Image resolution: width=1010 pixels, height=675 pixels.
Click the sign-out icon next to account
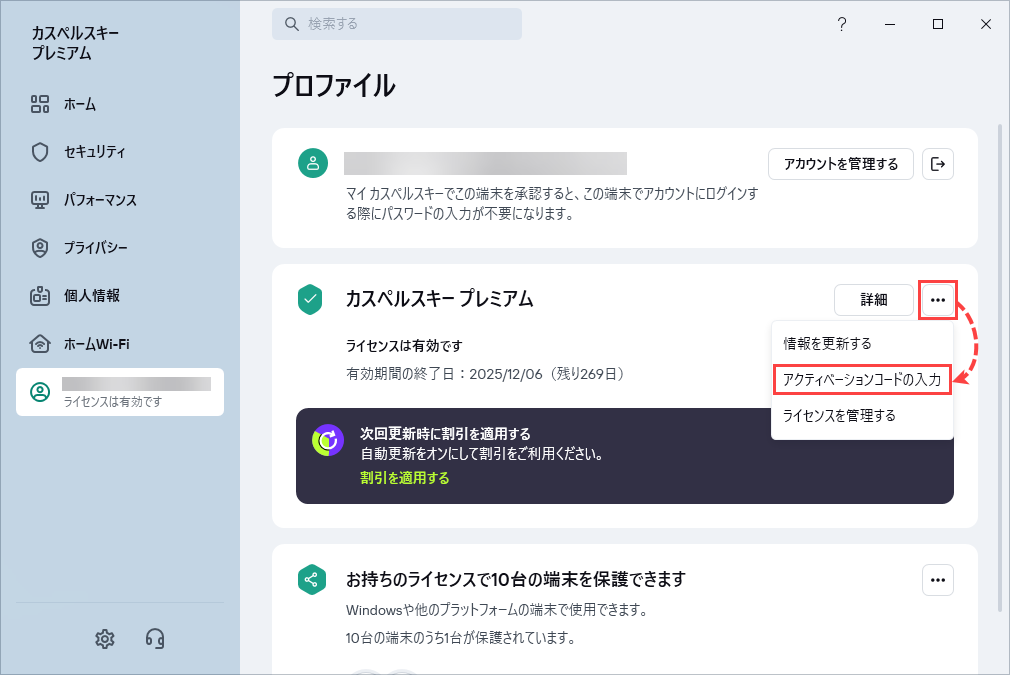tap(938, 164)
